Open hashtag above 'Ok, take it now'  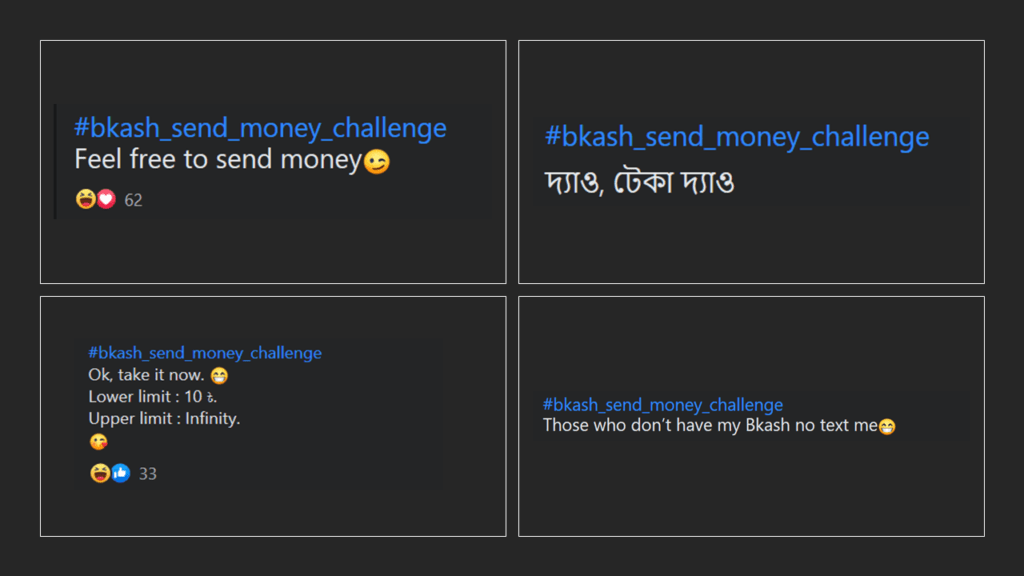coord(205,353)
